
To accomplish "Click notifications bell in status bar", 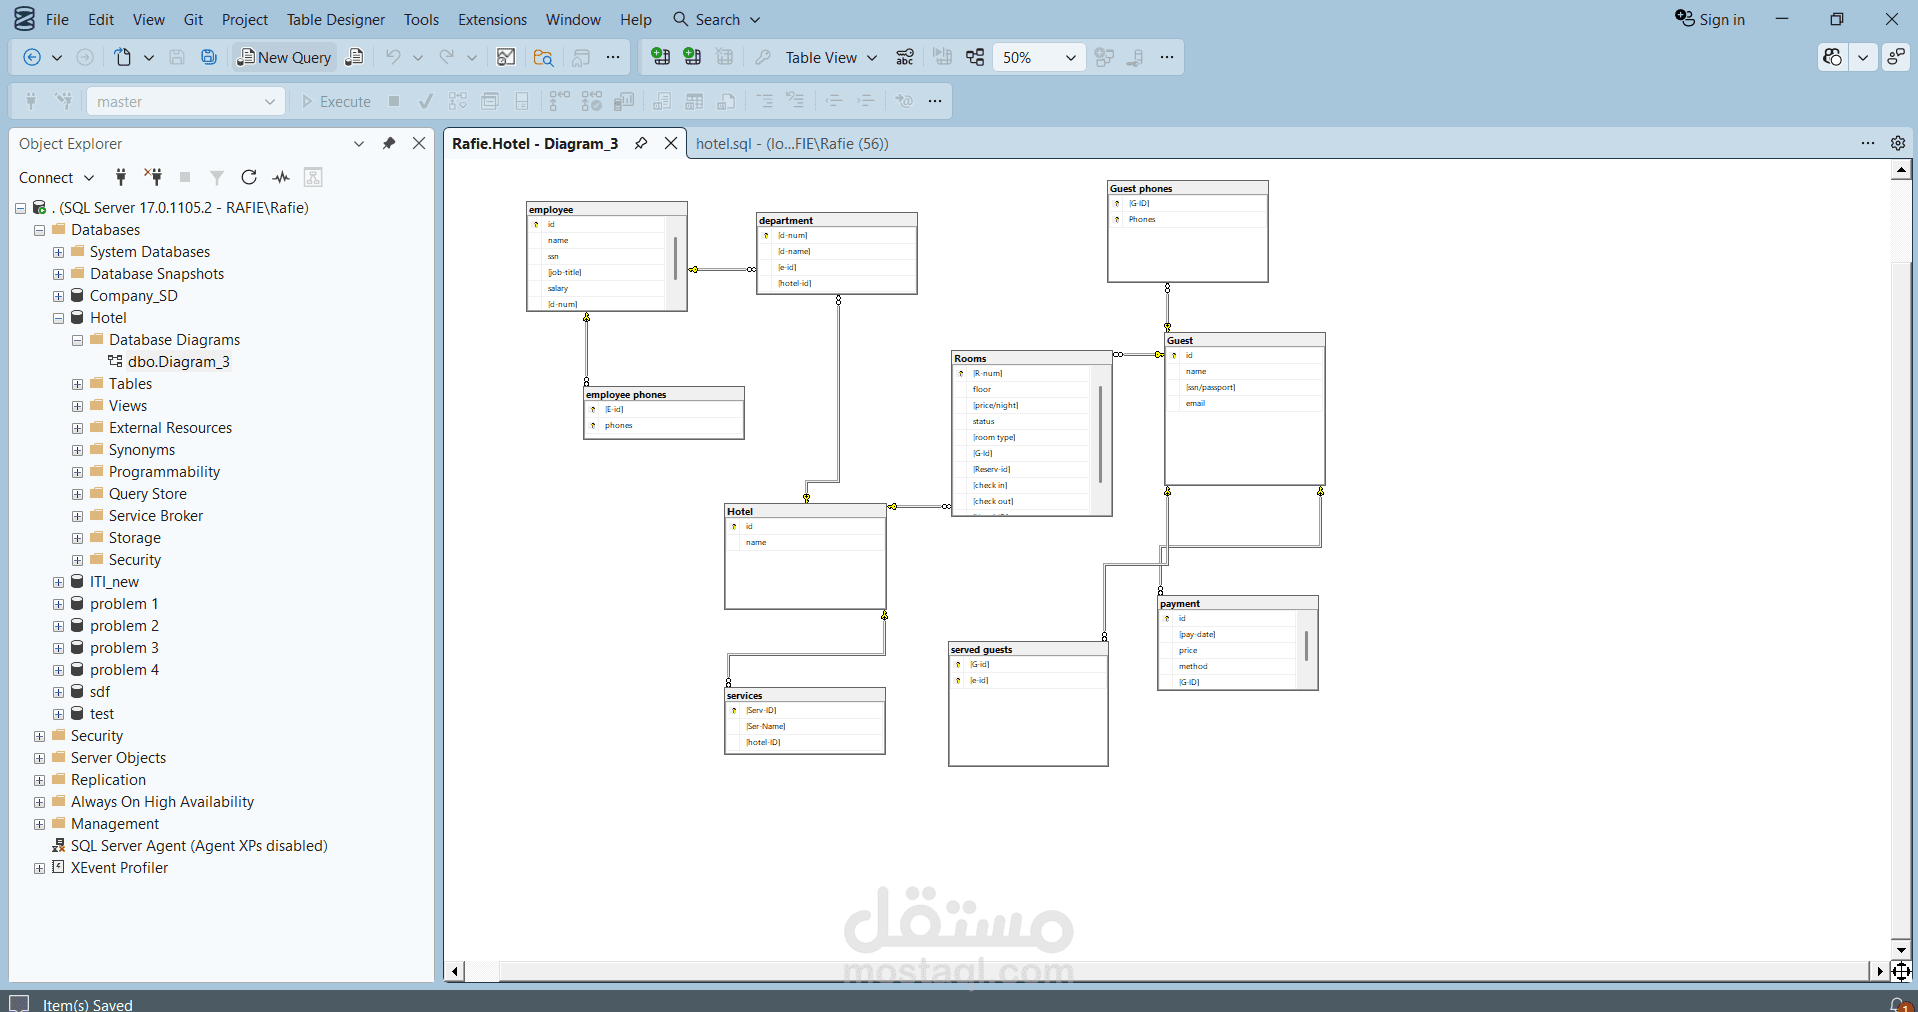I will coord(1900,1004).
